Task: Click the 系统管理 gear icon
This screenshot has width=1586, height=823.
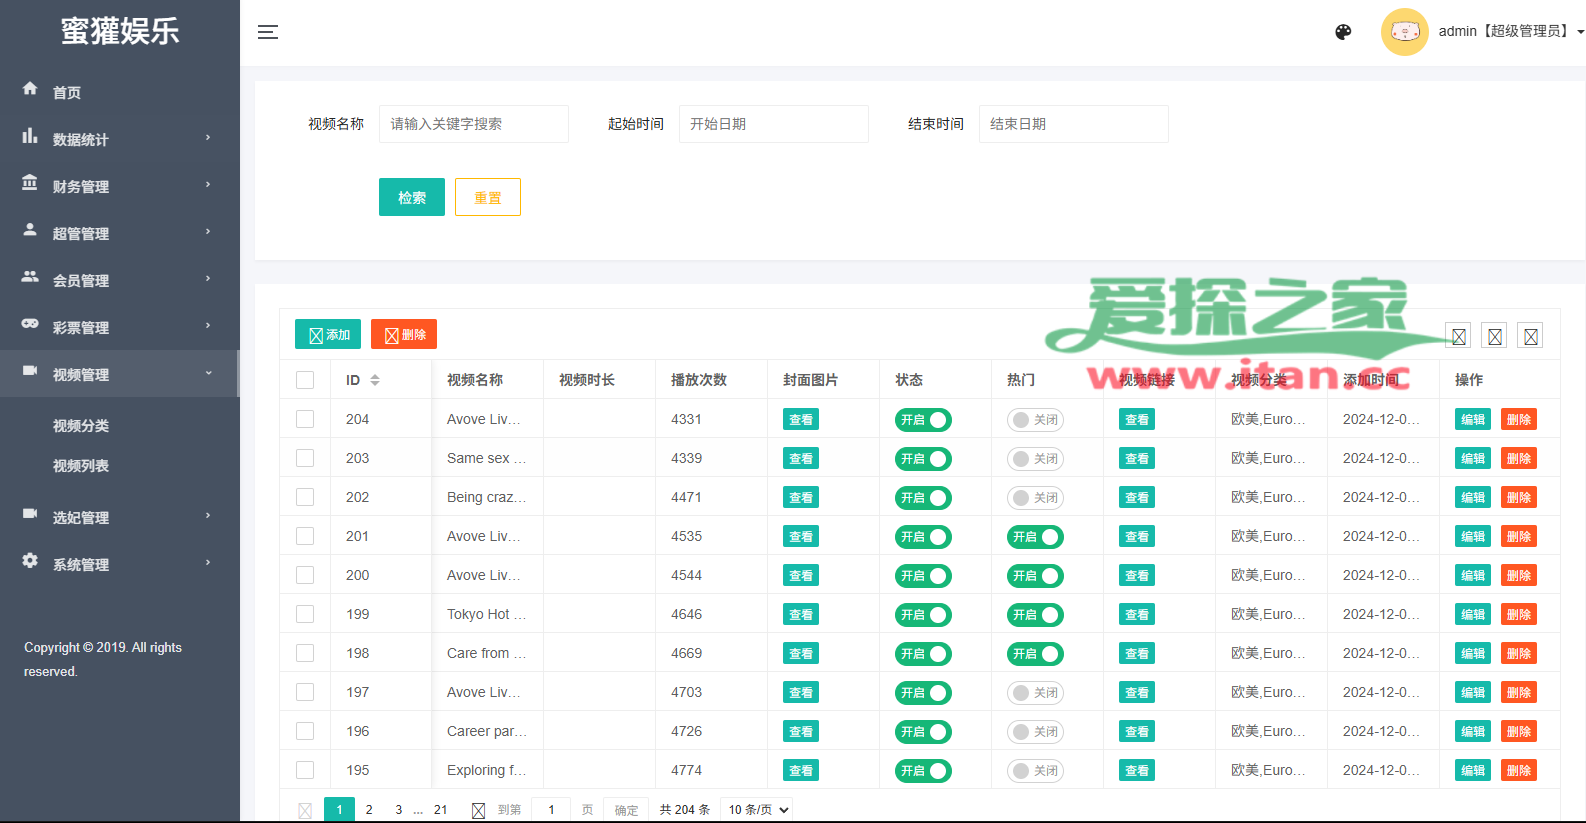Action: click(x=30, y=561)
